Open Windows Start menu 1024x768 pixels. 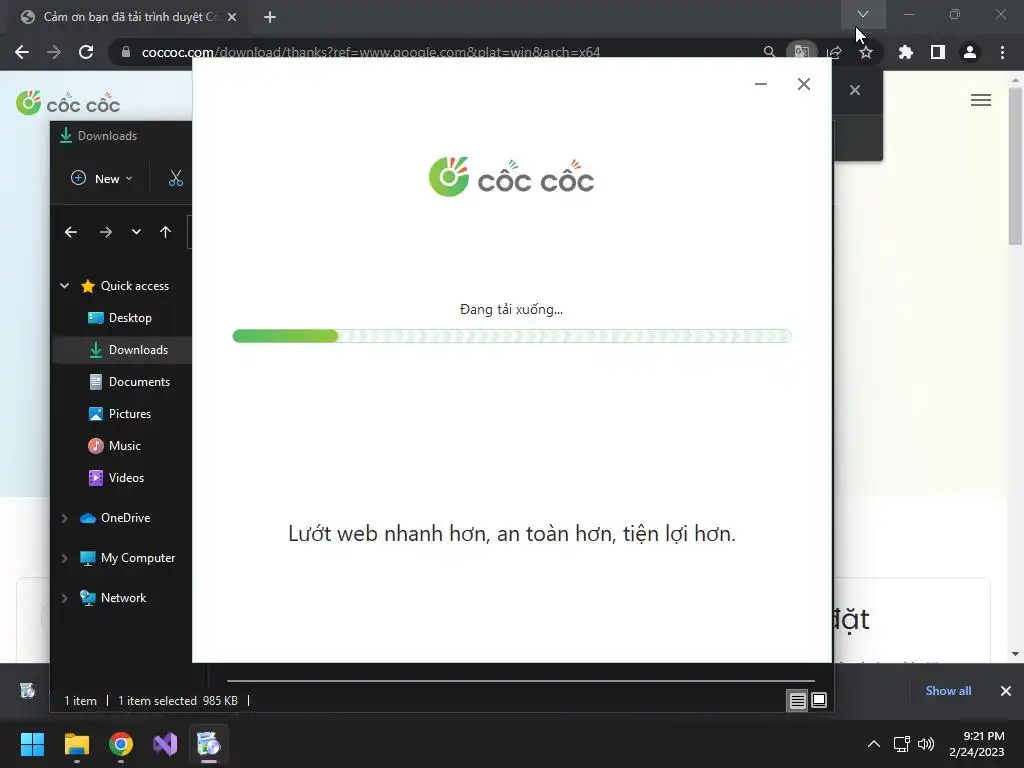pos(32,744)
